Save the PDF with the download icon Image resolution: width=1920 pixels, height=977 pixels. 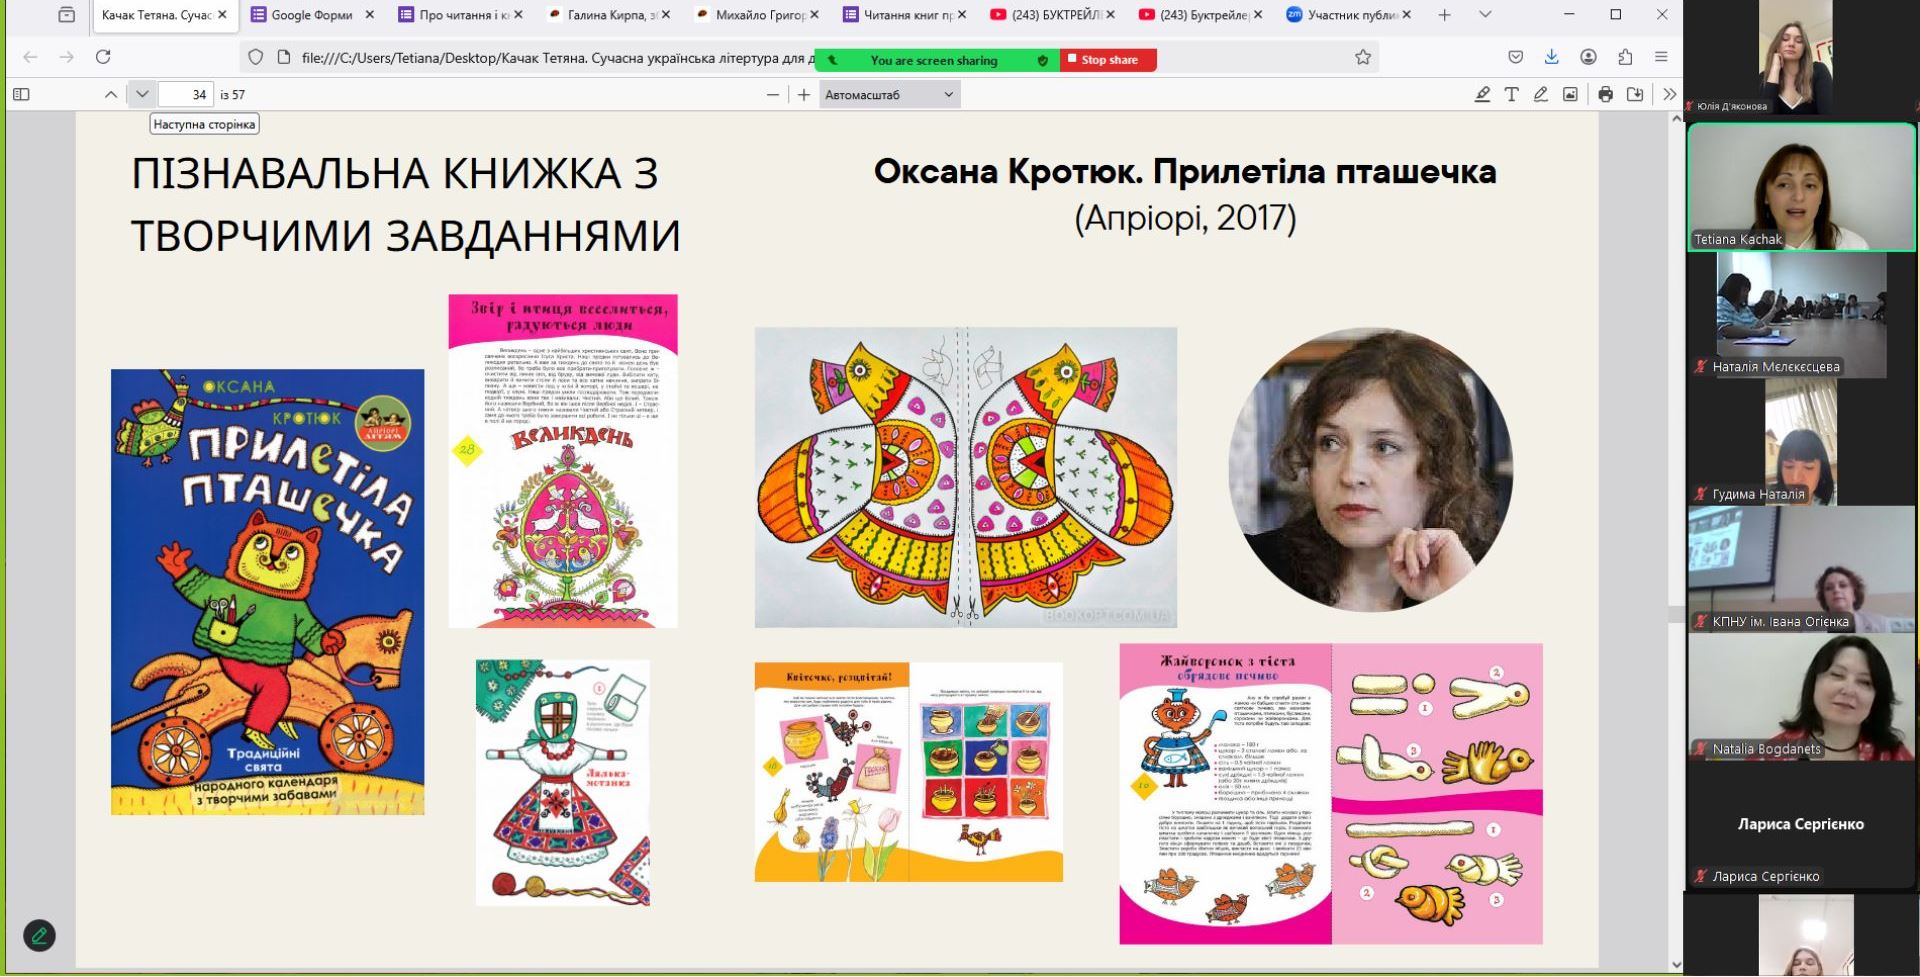coord(1635,95)
